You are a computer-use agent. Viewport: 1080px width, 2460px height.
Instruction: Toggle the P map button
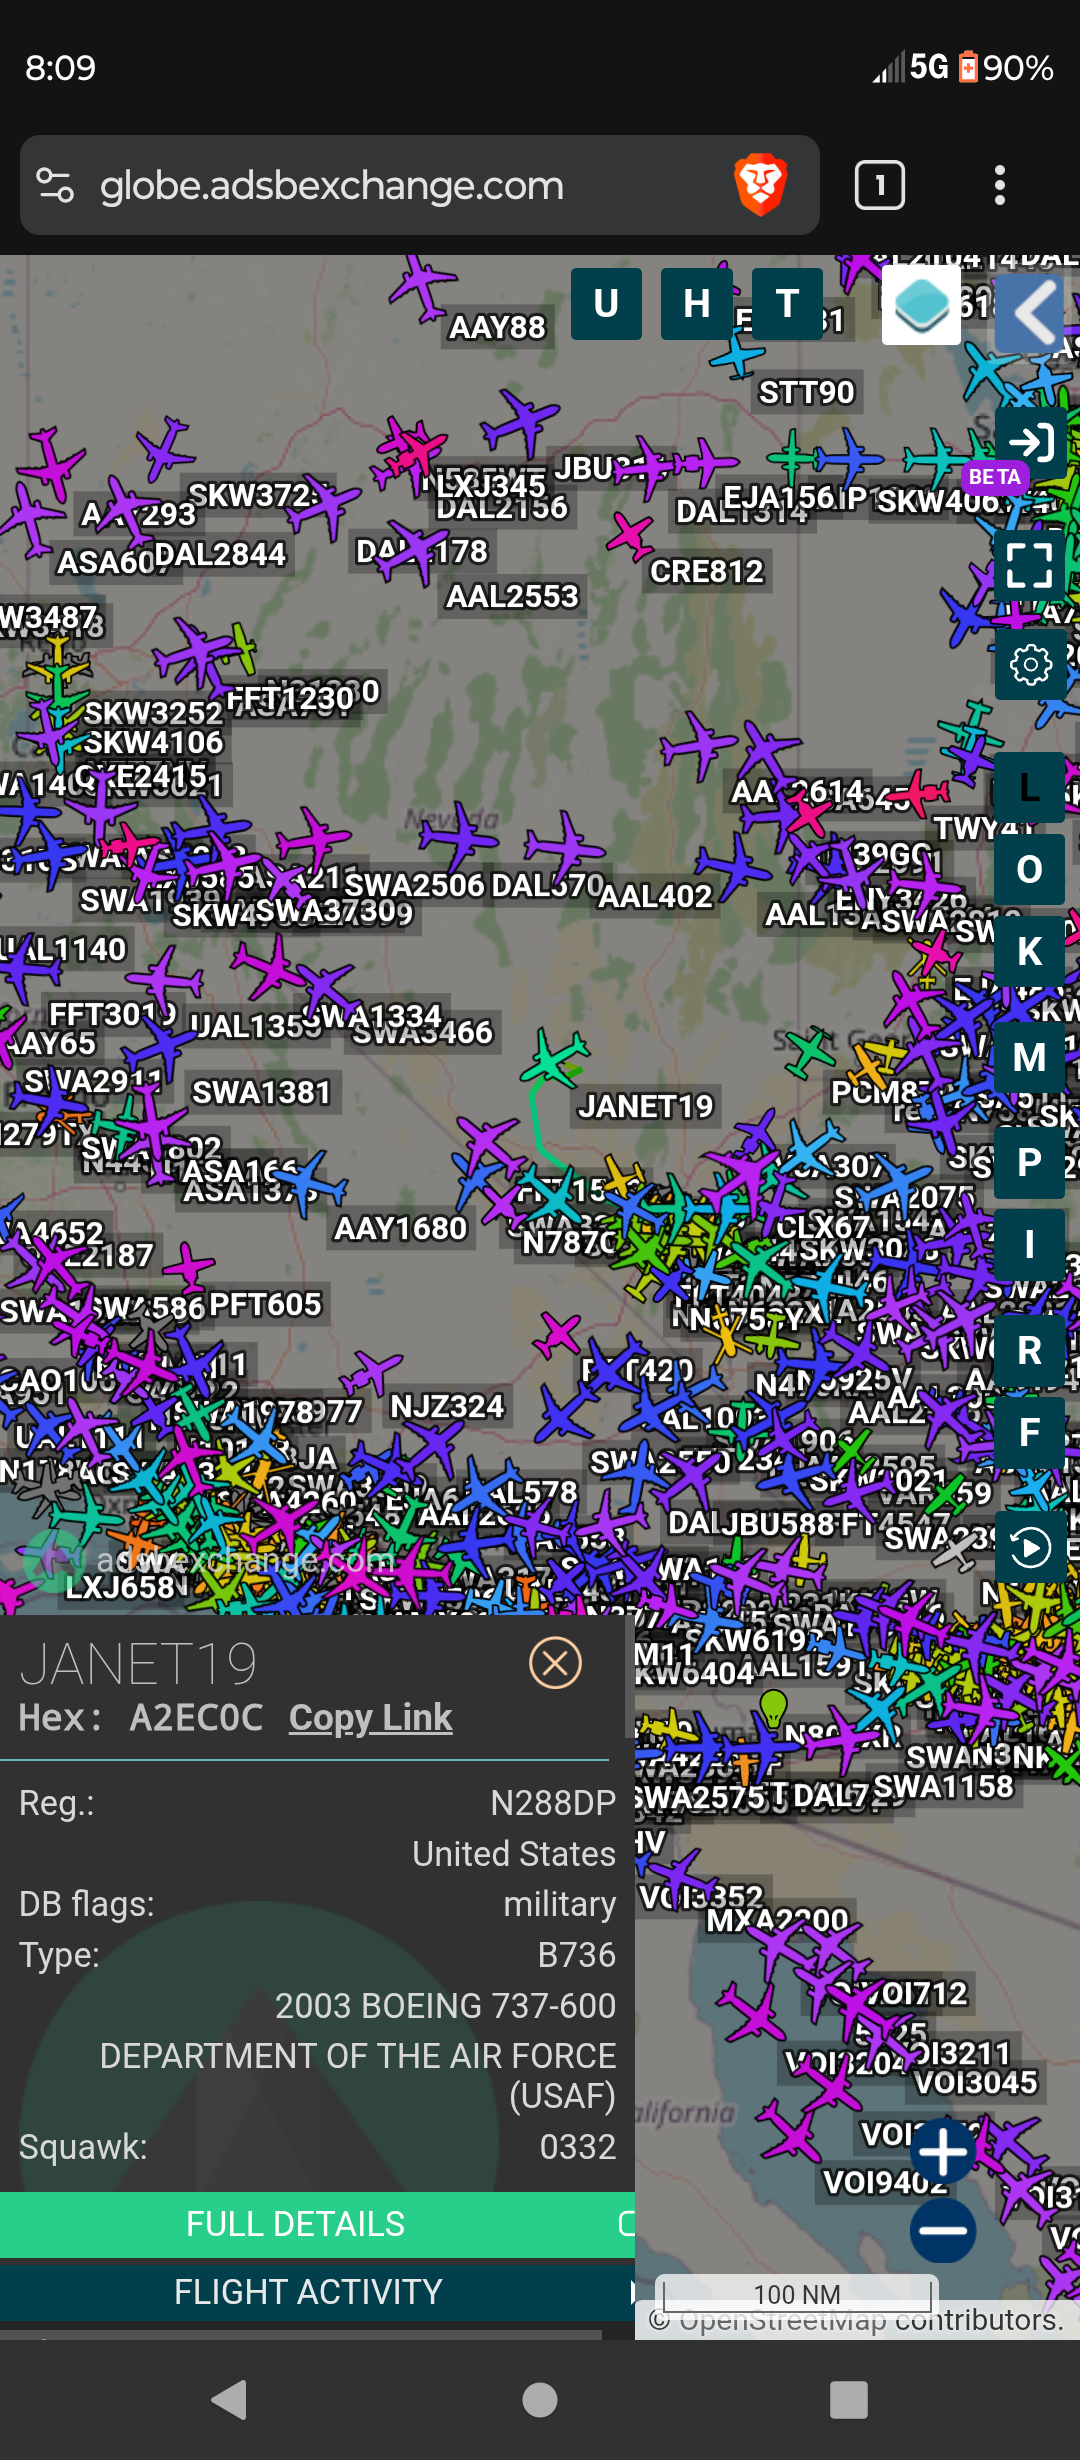1029,1163
